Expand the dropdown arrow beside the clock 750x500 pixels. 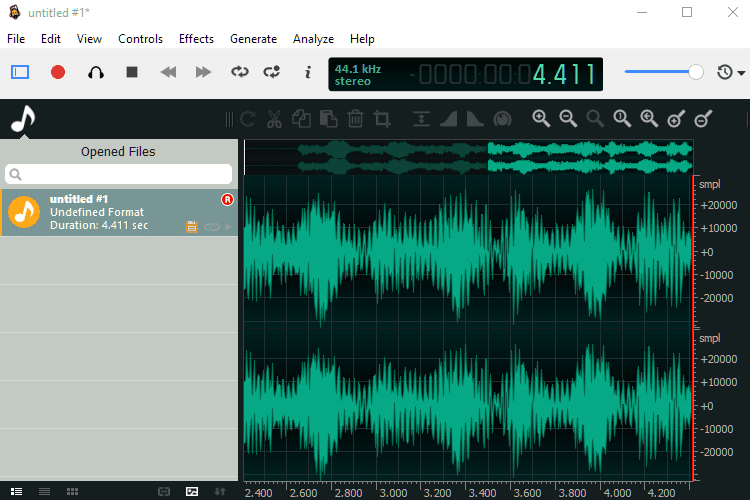tap(741, 73)
